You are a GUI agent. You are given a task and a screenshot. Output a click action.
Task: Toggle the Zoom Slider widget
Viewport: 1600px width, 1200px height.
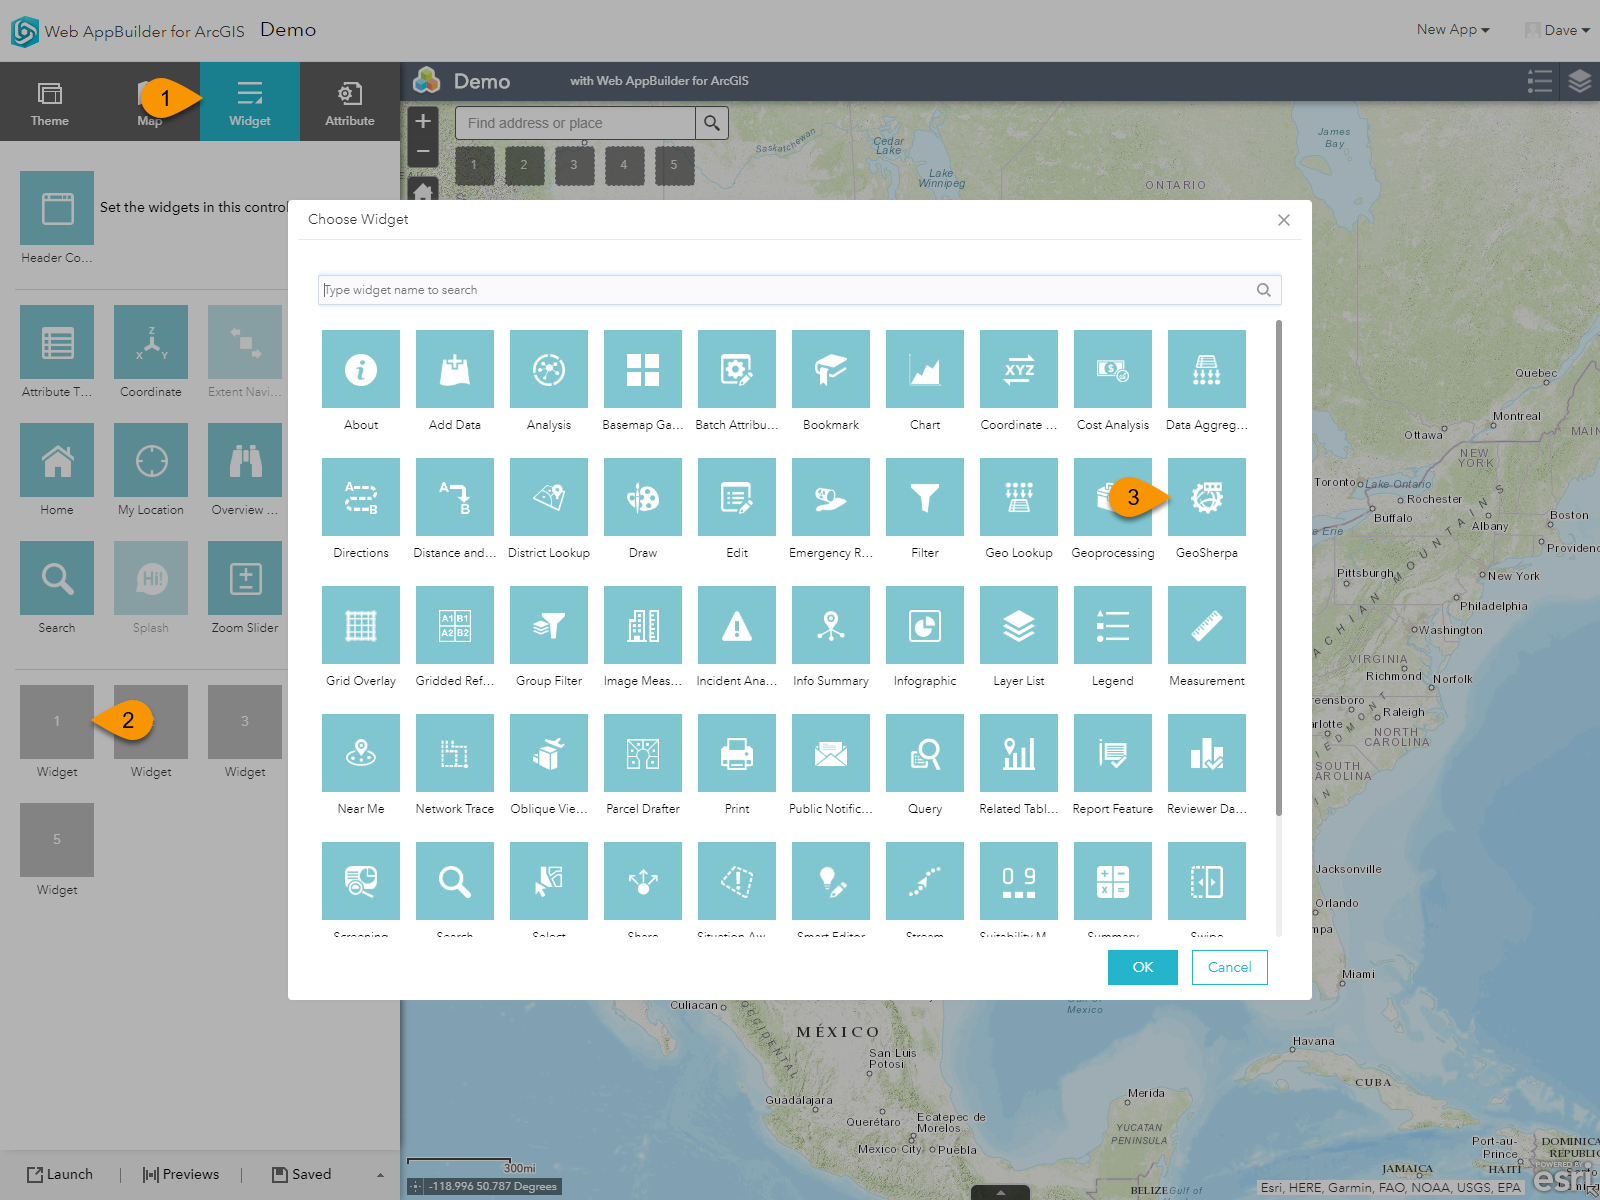[x=245, y=578]
